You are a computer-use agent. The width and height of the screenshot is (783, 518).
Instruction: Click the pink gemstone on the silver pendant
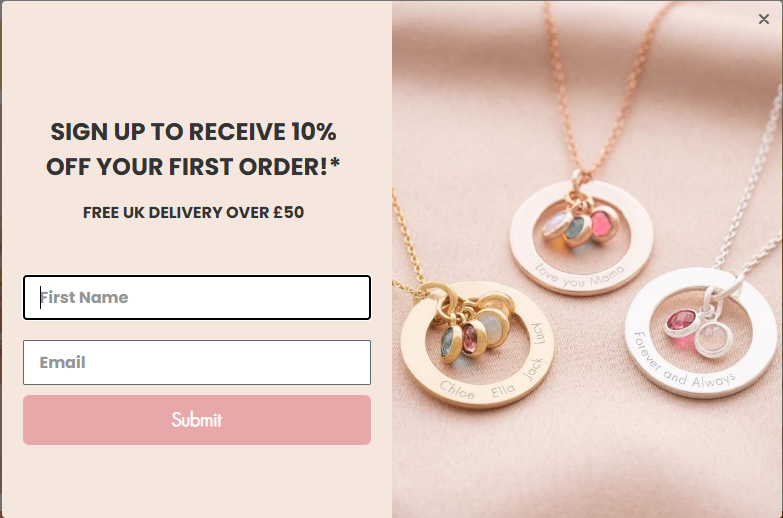click(x=682, y=324)
